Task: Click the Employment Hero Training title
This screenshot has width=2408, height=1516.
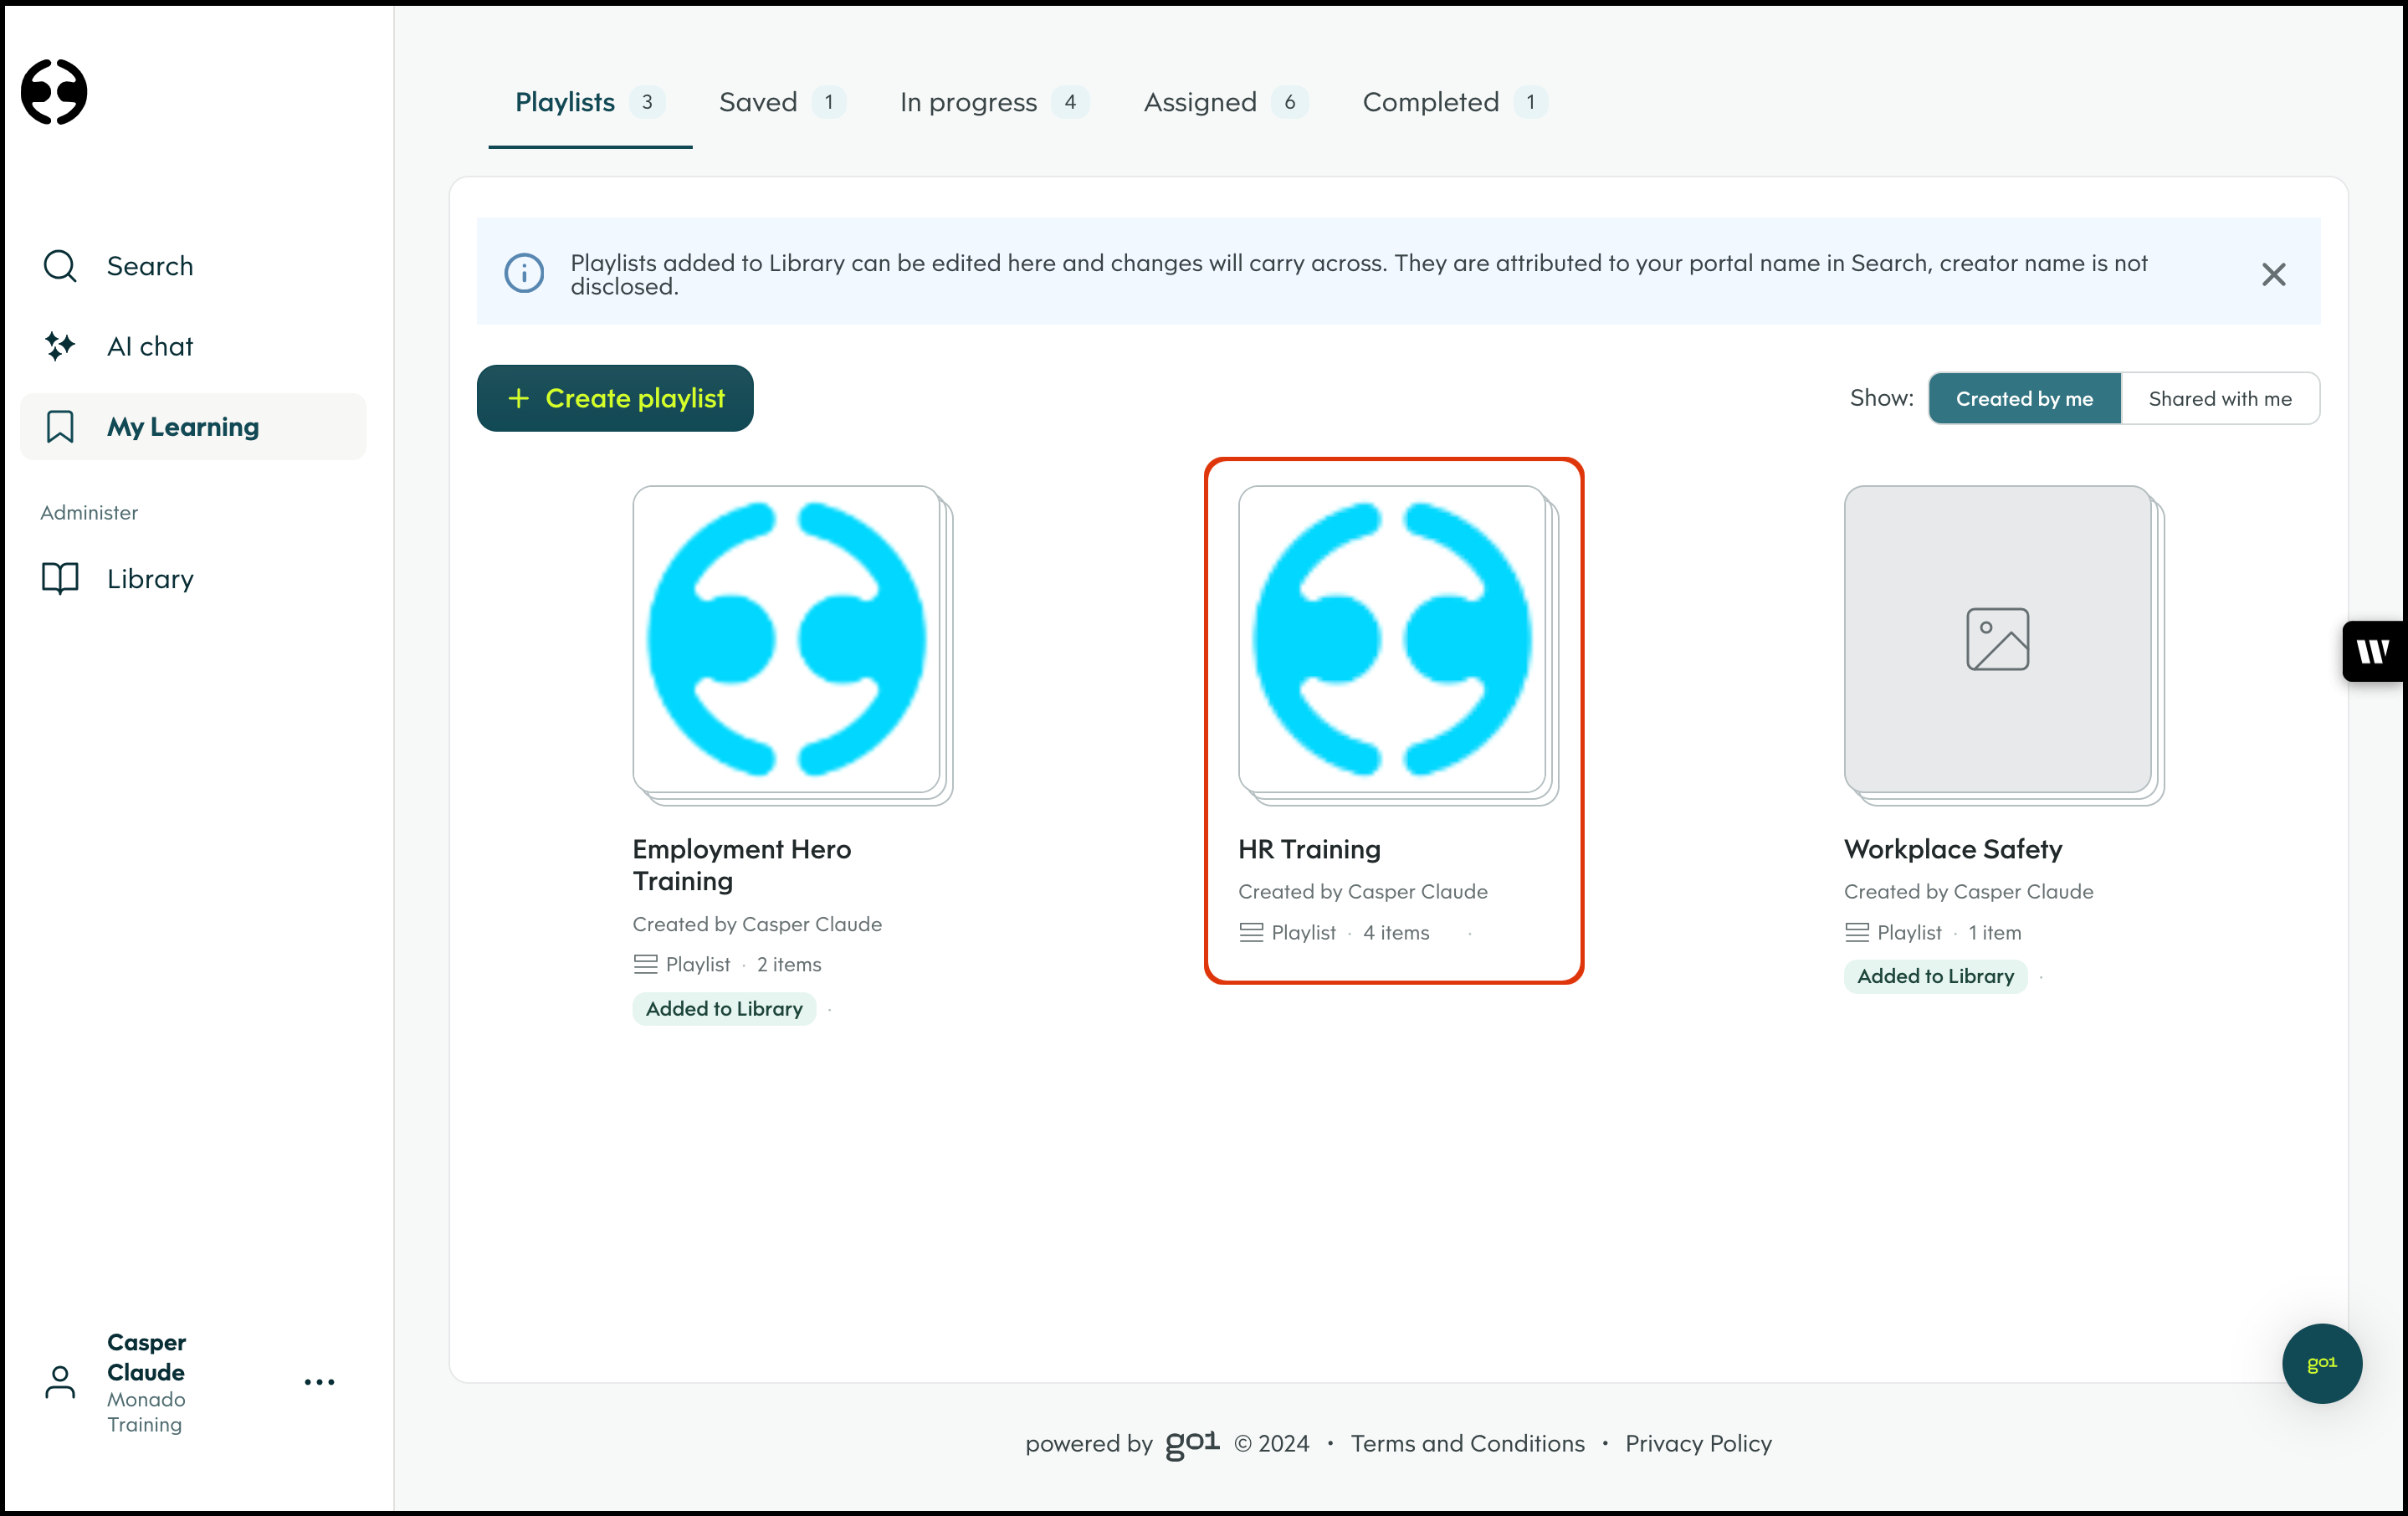Action: point(742,865)
